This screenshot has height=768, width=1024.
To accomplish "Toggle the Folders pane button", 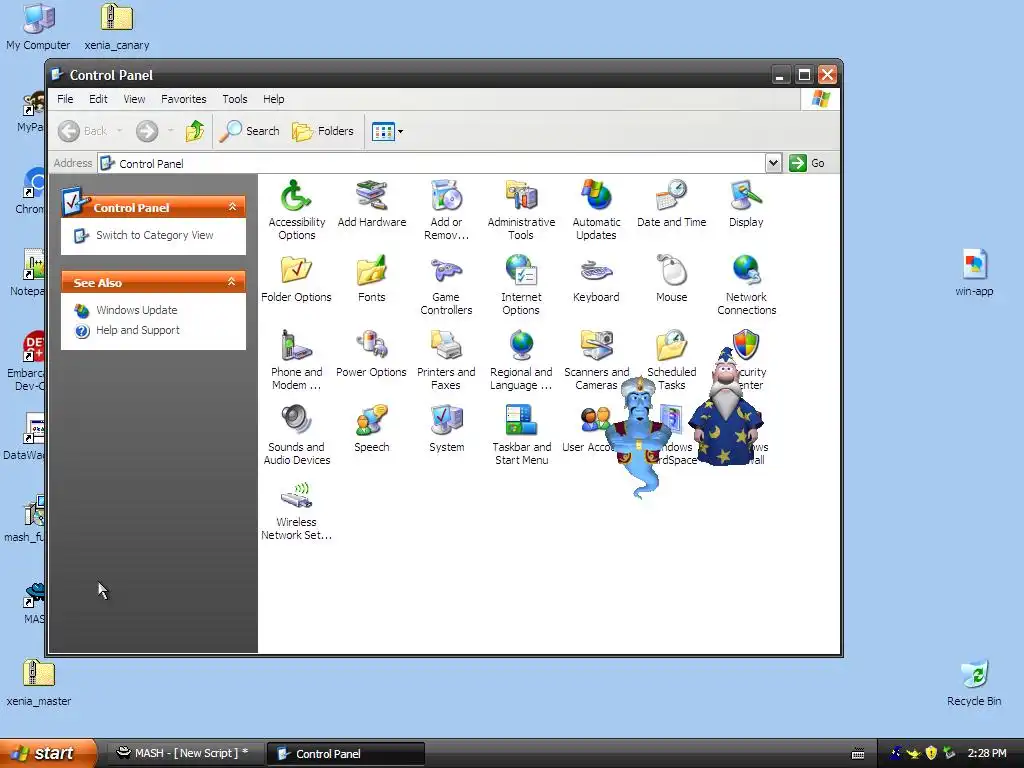I will (x=323, y=131).
